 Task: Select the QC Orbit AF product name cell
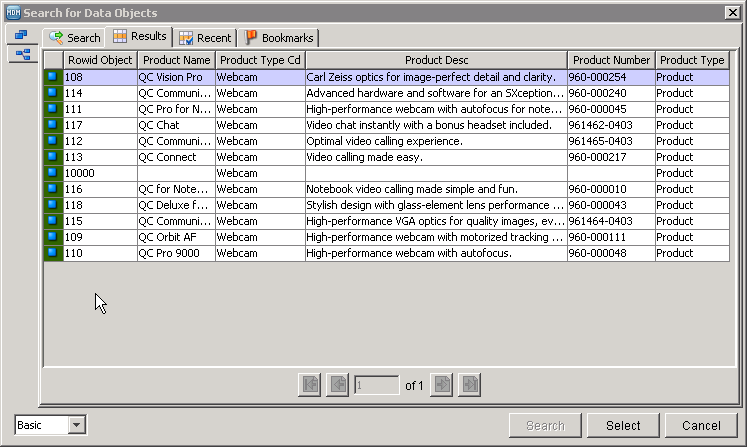pyautogui.click(x=176, y=237)
